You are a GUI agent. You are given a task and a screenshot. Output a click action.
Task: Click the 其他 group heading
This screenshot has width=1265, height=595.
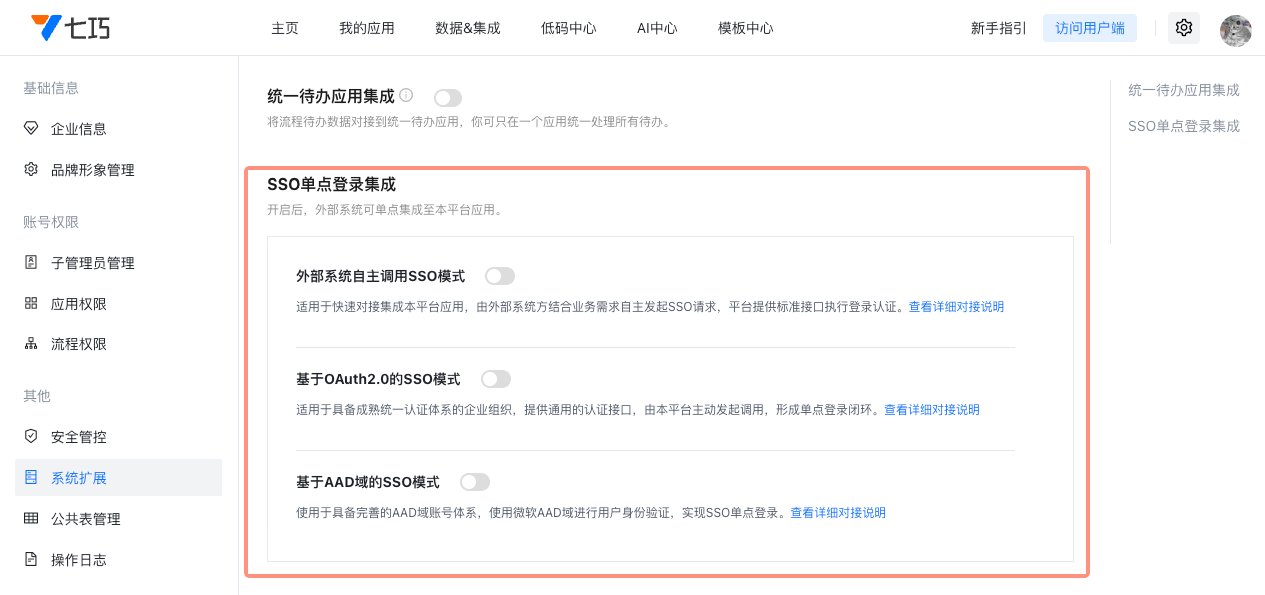[37, 396]
